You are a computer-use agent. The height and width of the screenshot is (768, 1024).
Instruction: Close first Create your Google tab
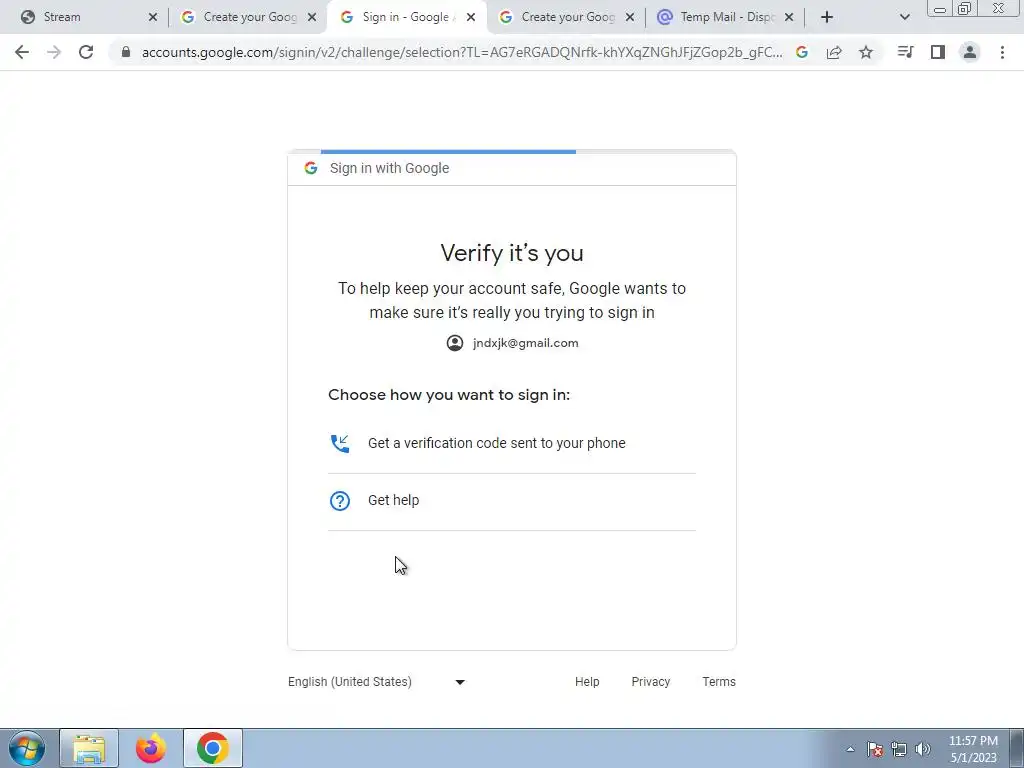(x=312, y=17)
